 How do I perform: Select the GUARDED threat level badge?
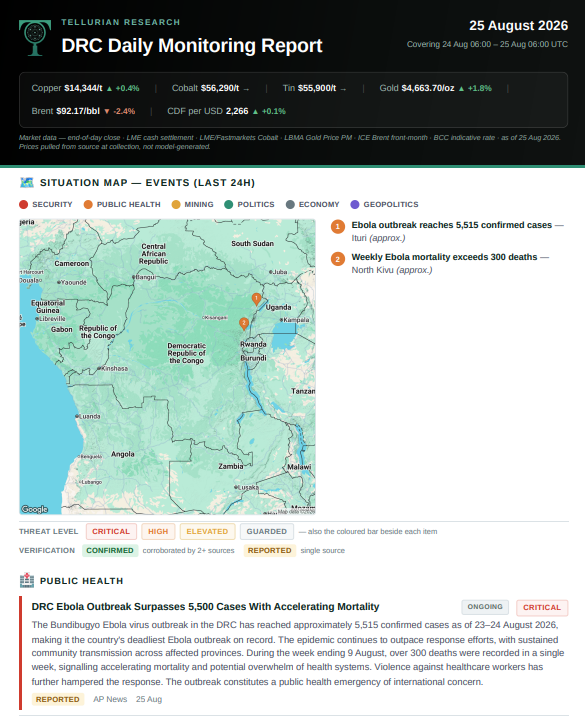267,531
